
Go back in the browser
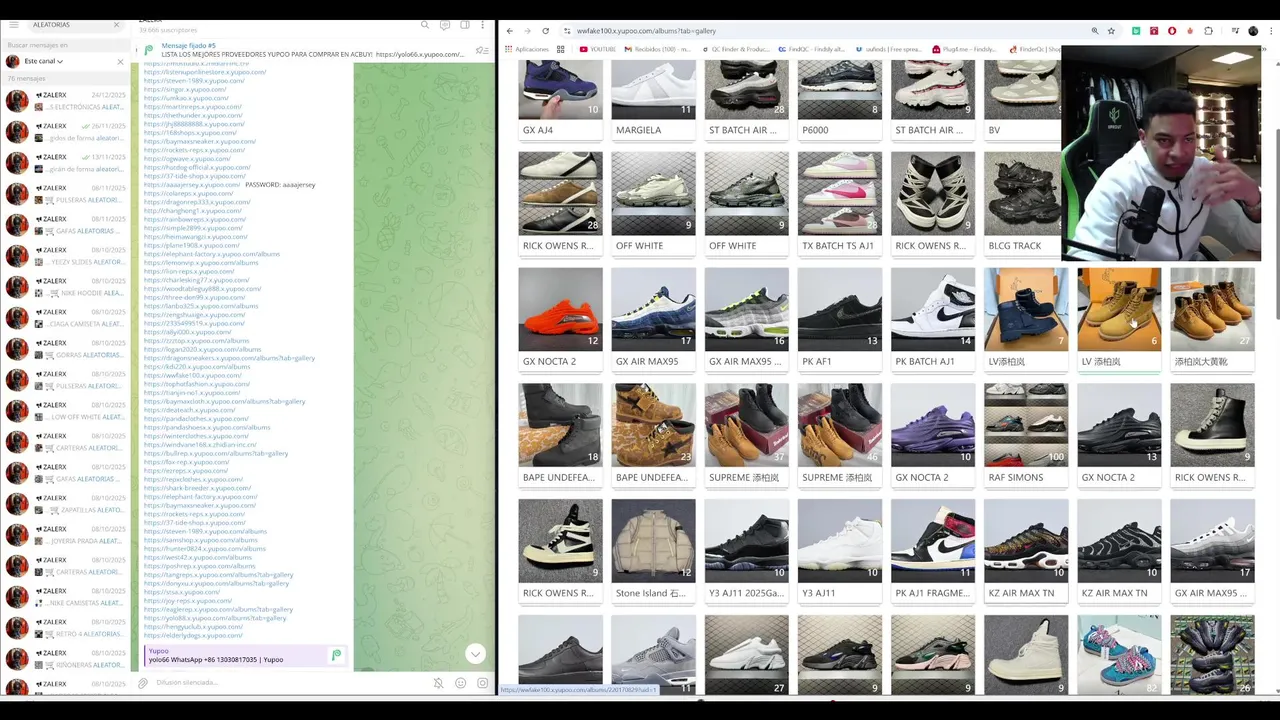510,31
